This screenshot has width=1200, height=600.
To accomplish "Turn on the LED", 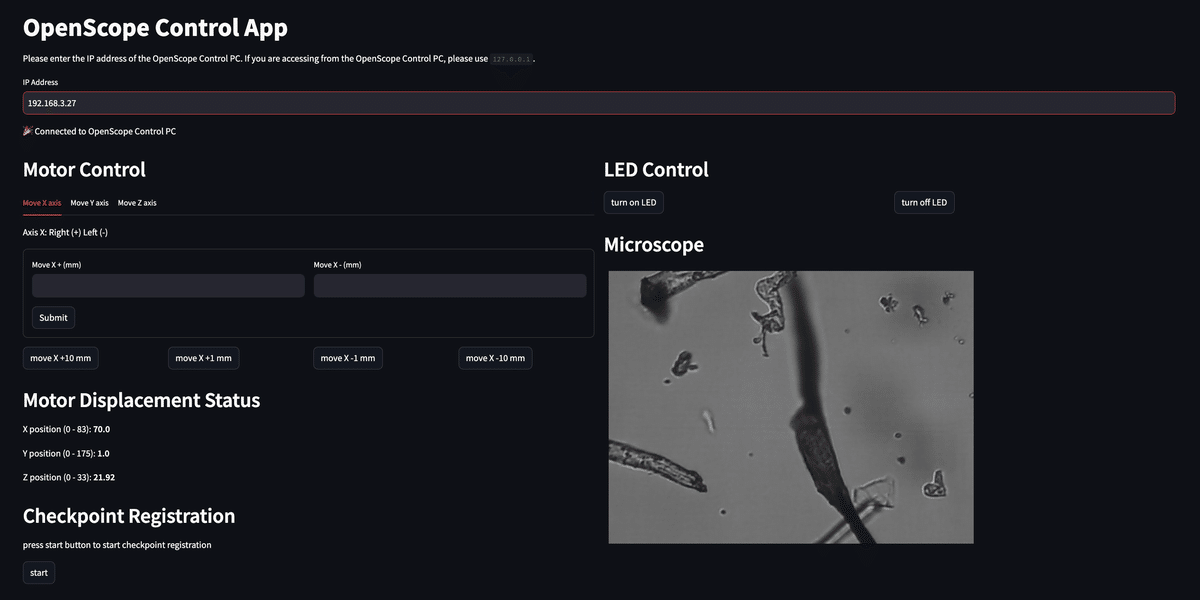I will point(634,203).
